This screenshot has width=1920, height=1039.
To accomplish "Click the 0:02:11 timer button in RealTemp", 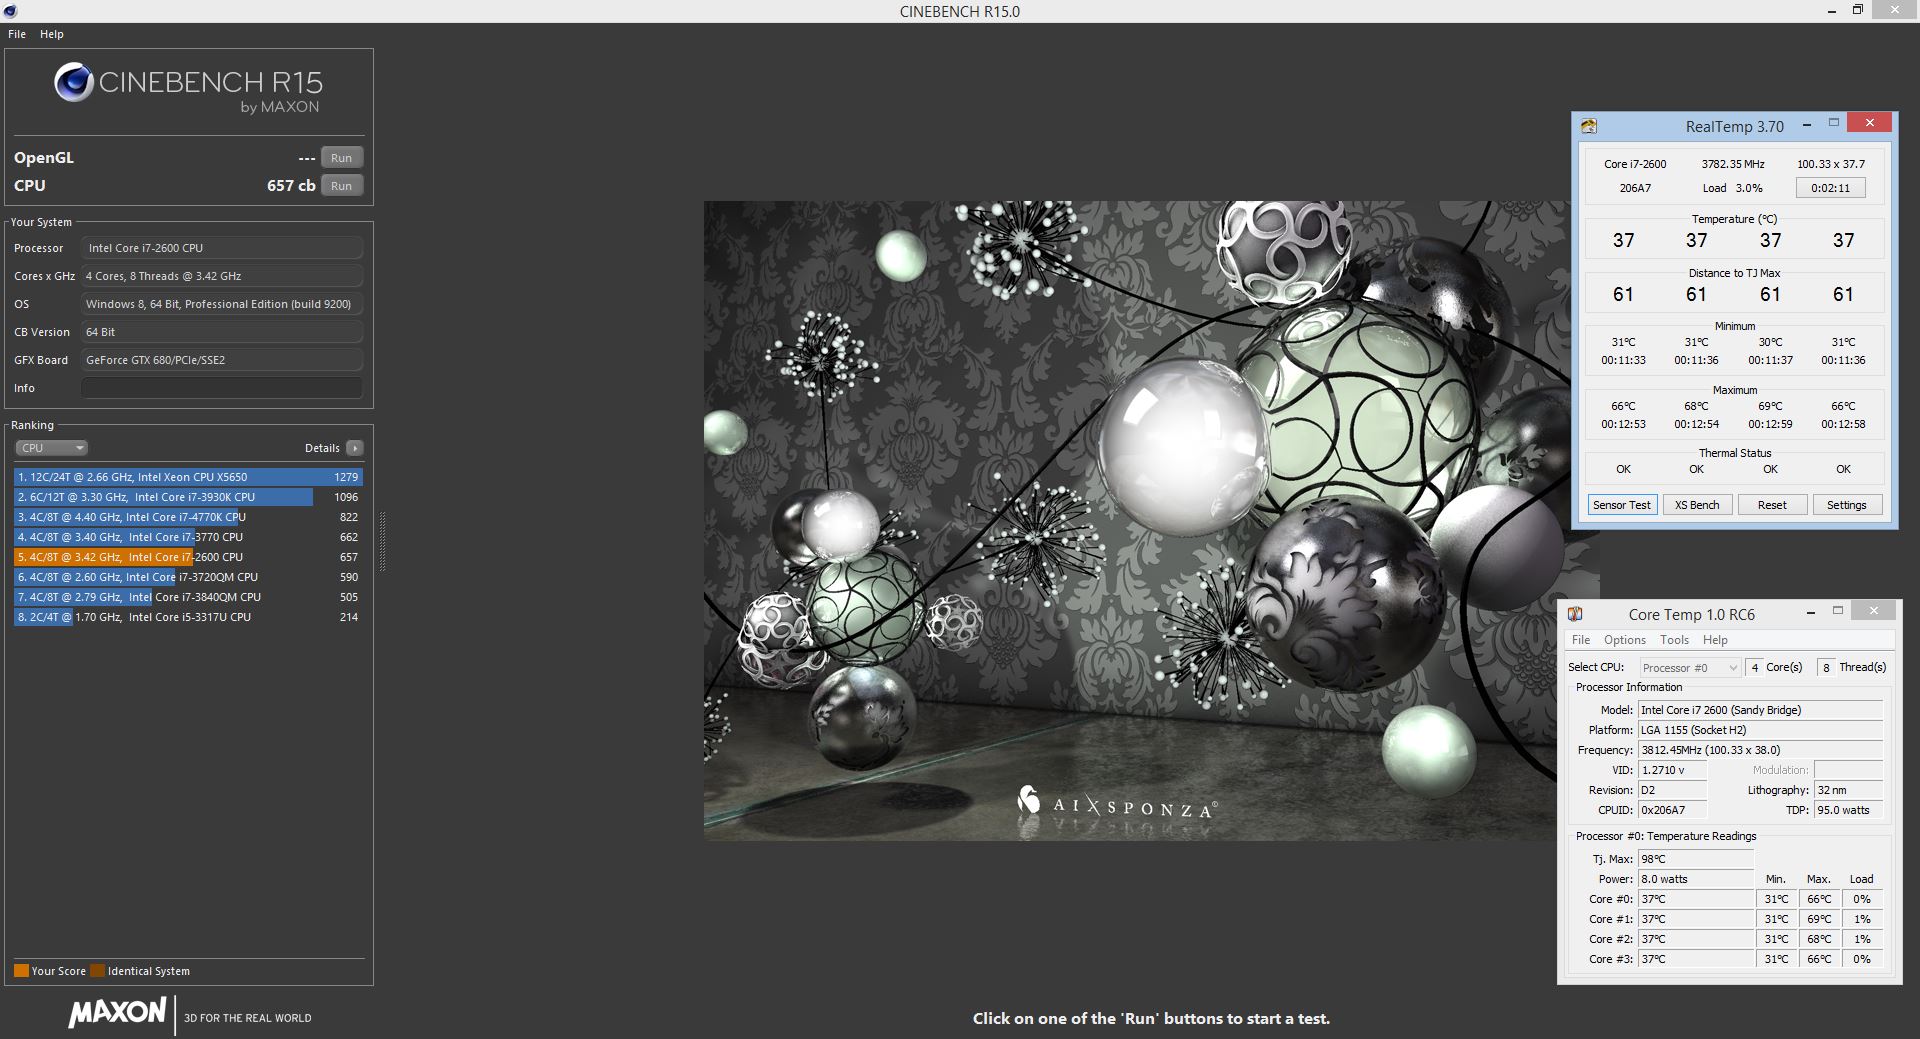I will coord(1831,188).
